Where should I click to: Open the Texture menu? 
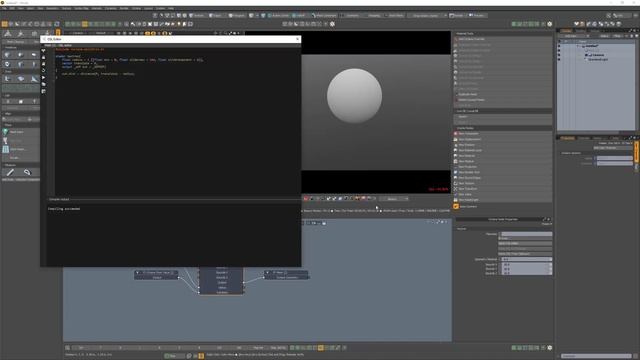point(66,8)
